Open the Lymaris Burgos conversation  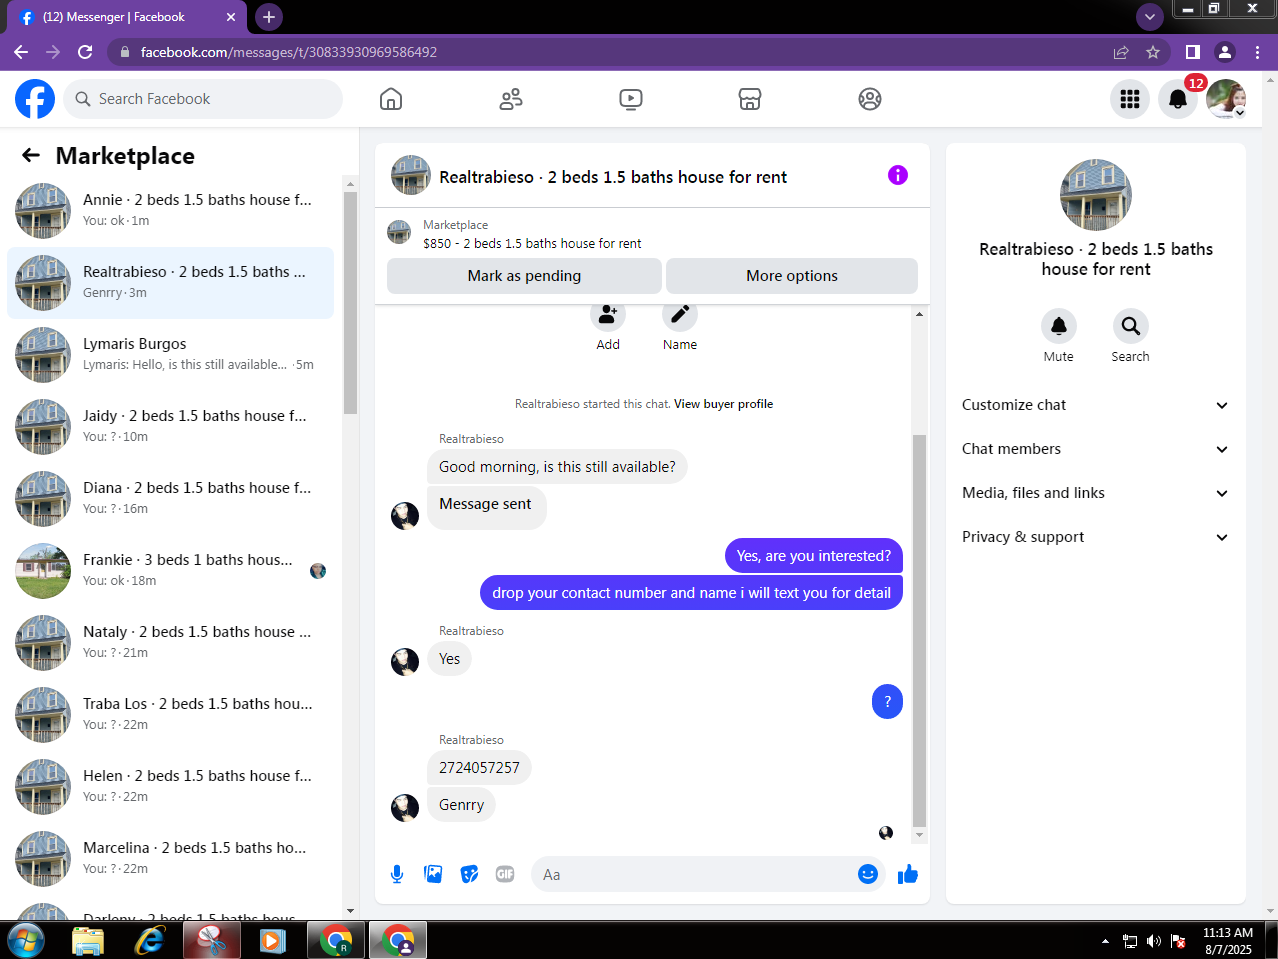tap(171, 355)
